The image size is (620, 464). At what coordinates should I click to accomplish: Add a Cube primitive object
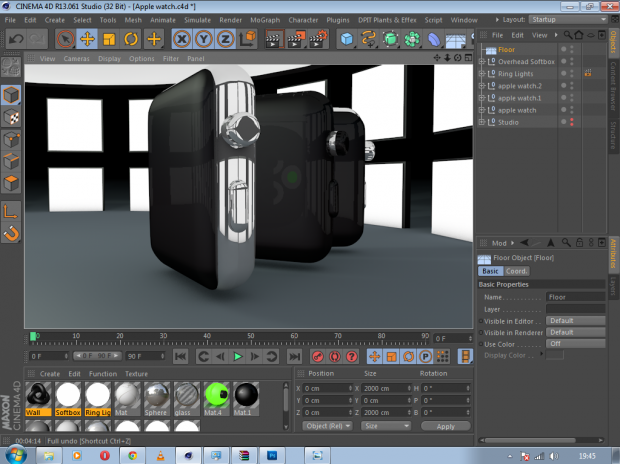point(347,39)
